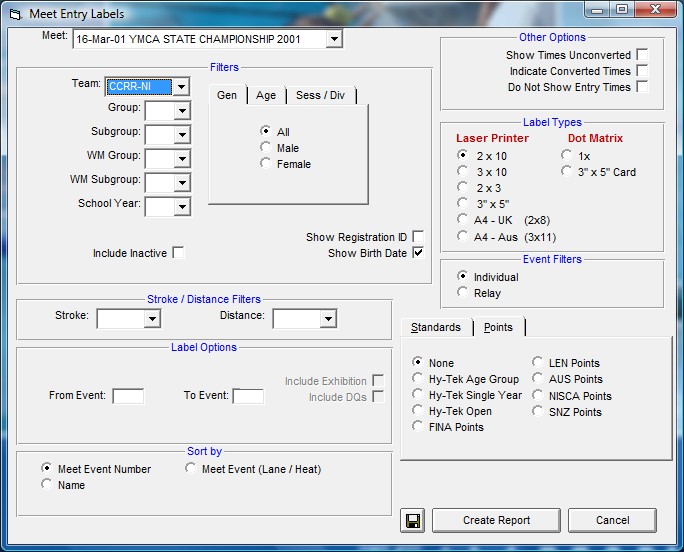Click the From Event input field

click(x=128, y=396)
